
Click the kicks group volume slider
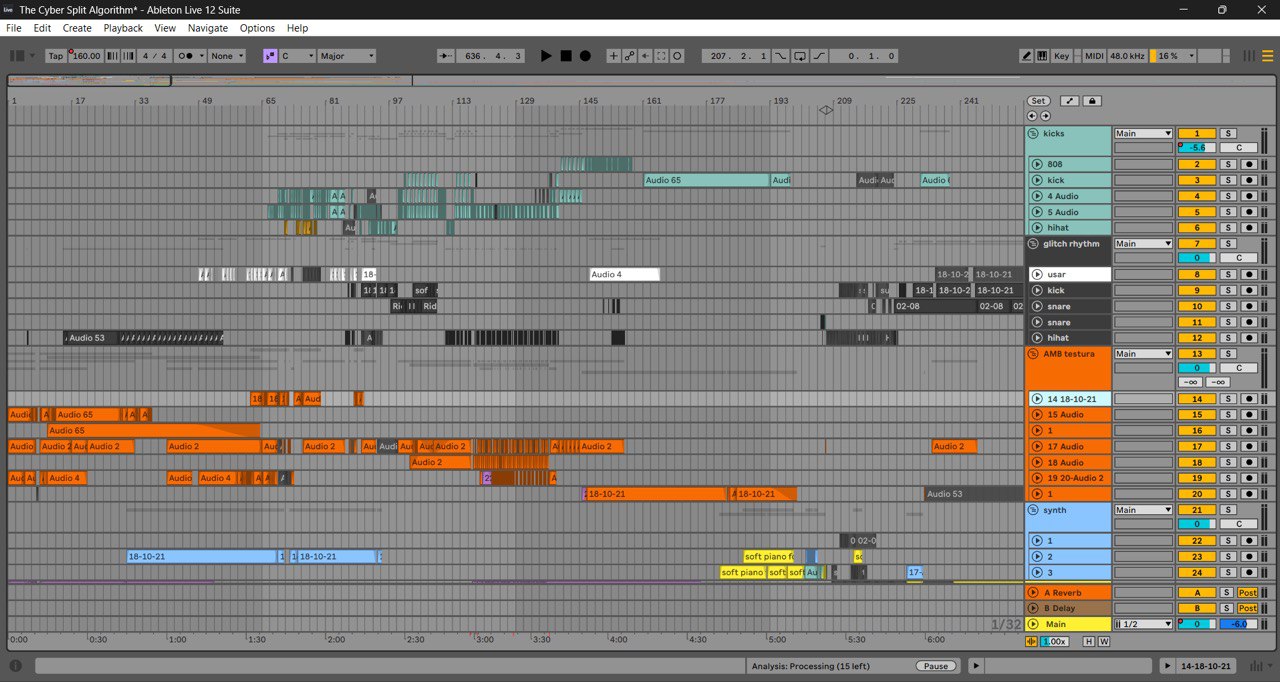click(1196, 148)
